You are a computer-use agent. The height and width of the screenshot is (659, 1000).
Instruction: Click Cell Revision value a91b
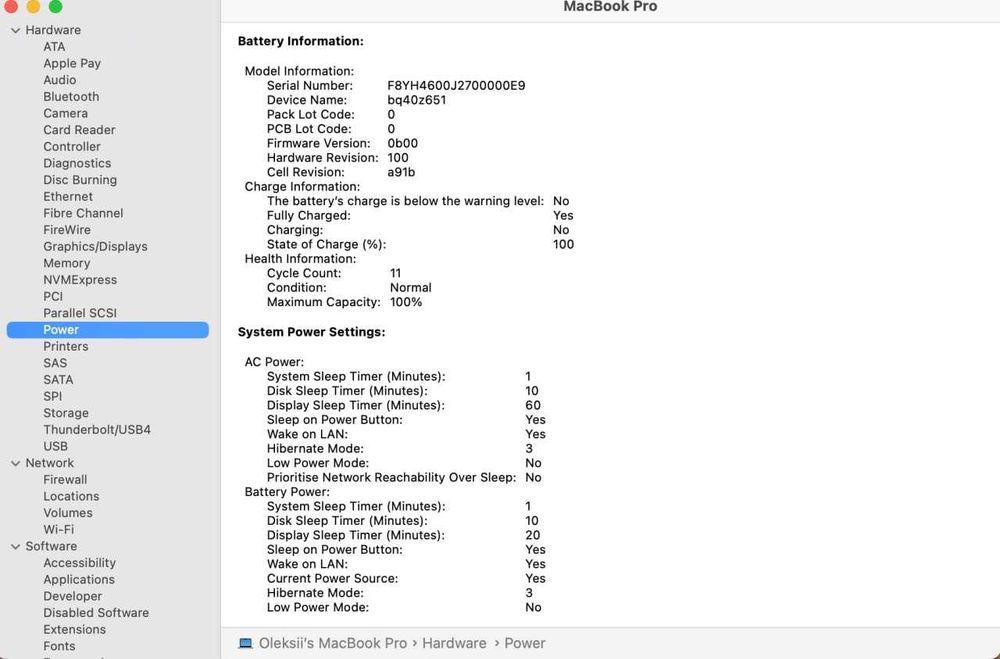pos(401,172)
